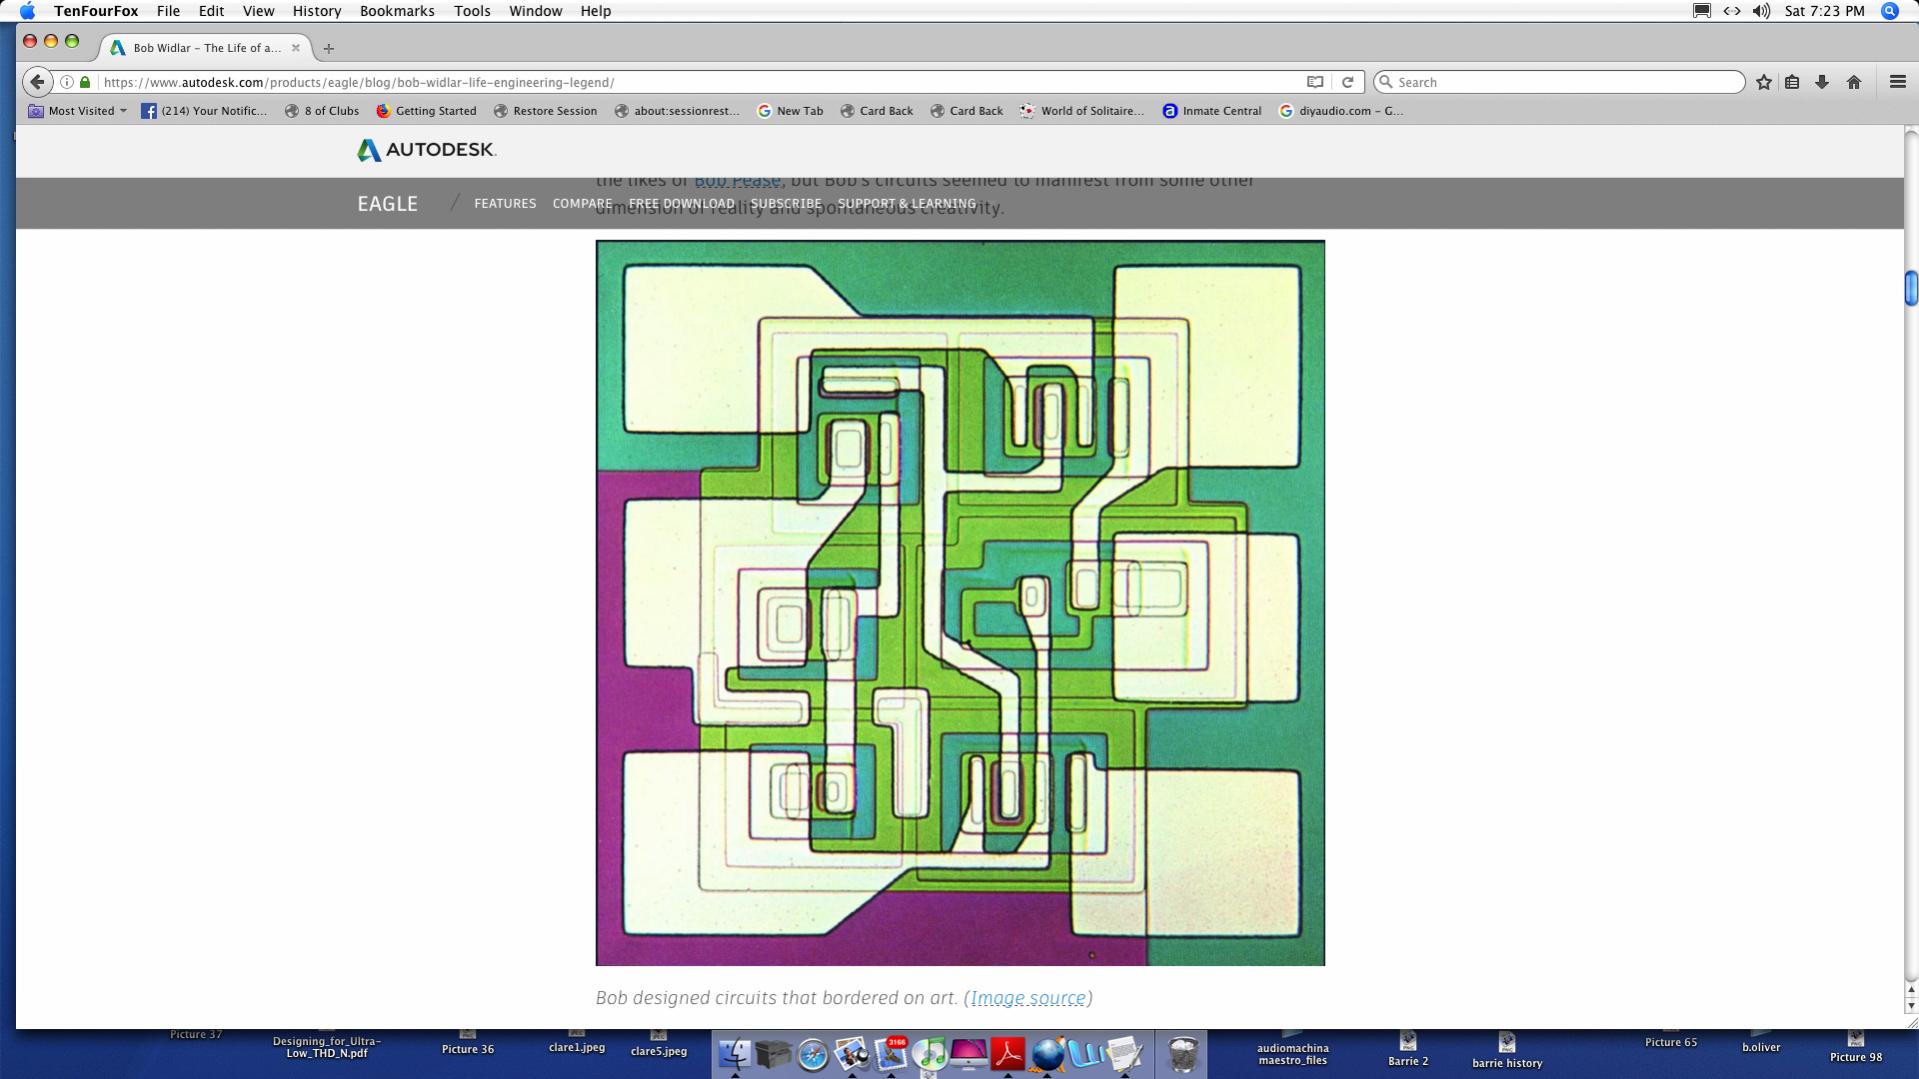This screenshot has width=1919, height=1079.
Task: Open the File menu
Action: pyautogui.click(x=168, y=11)
